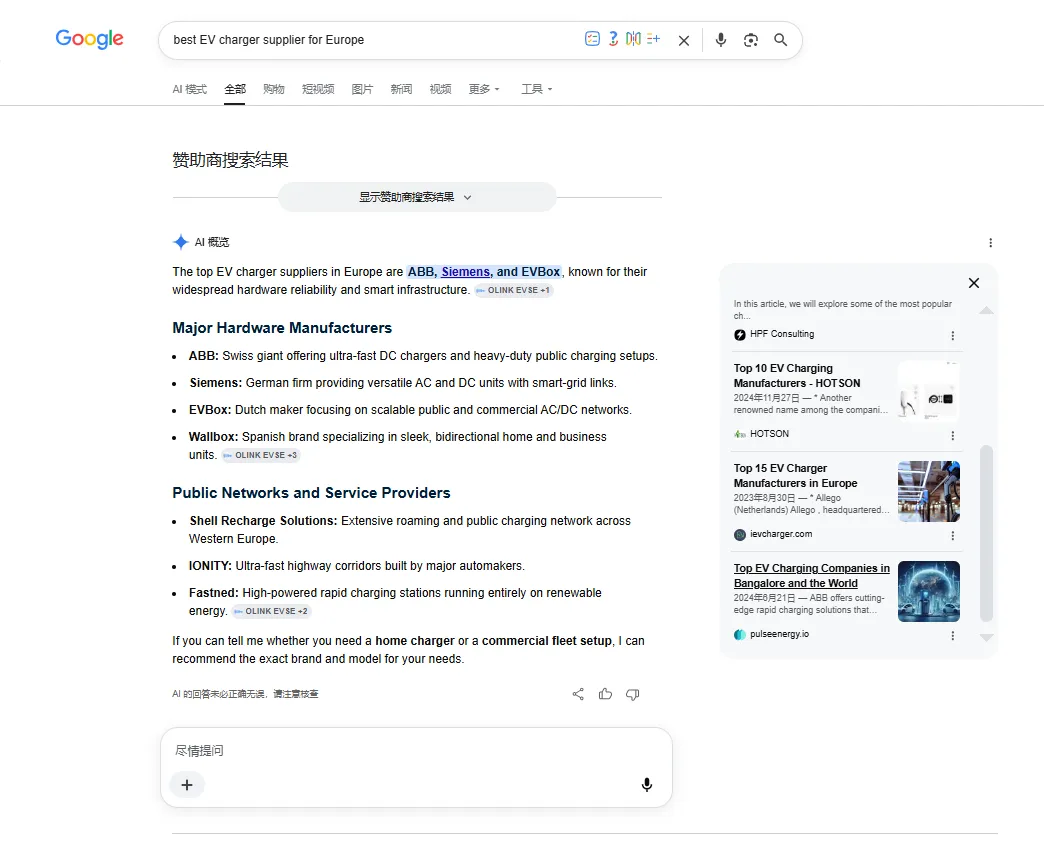1044x845 pixels.
Task: Click HPF Consulting source name
Action: pyautogui.click(x=782, y=334)
